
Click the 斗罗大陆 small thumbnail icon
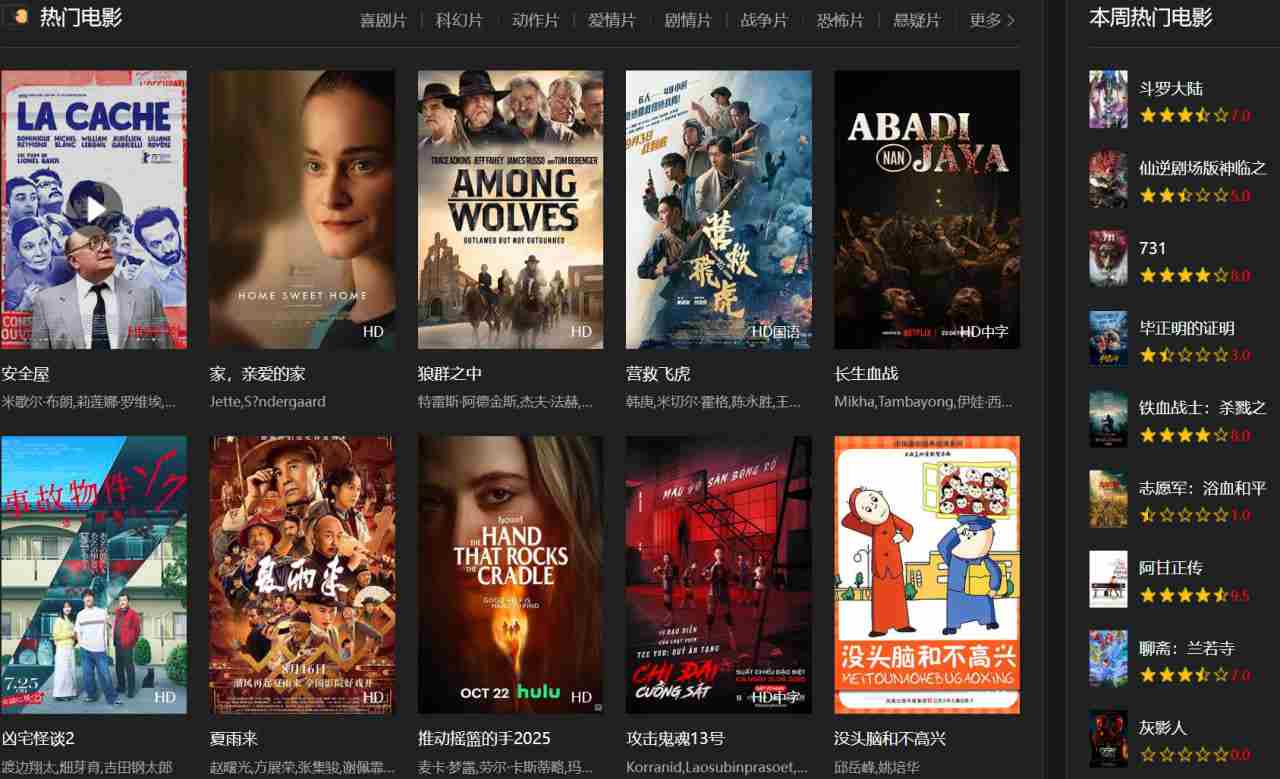coord(1108,99)
